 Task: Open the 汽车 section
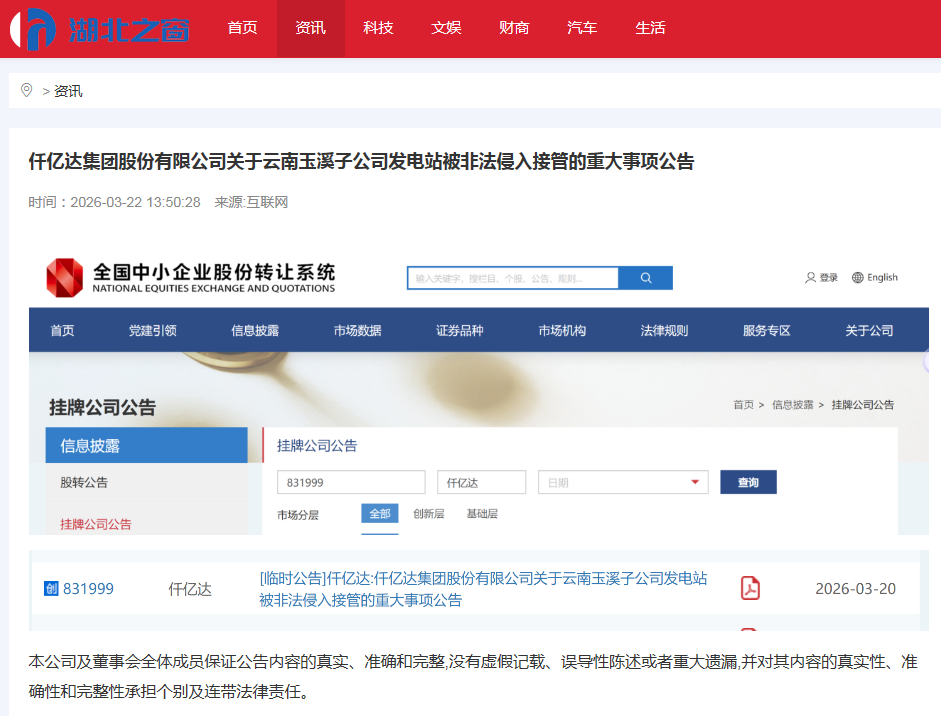tap(582, 28)
